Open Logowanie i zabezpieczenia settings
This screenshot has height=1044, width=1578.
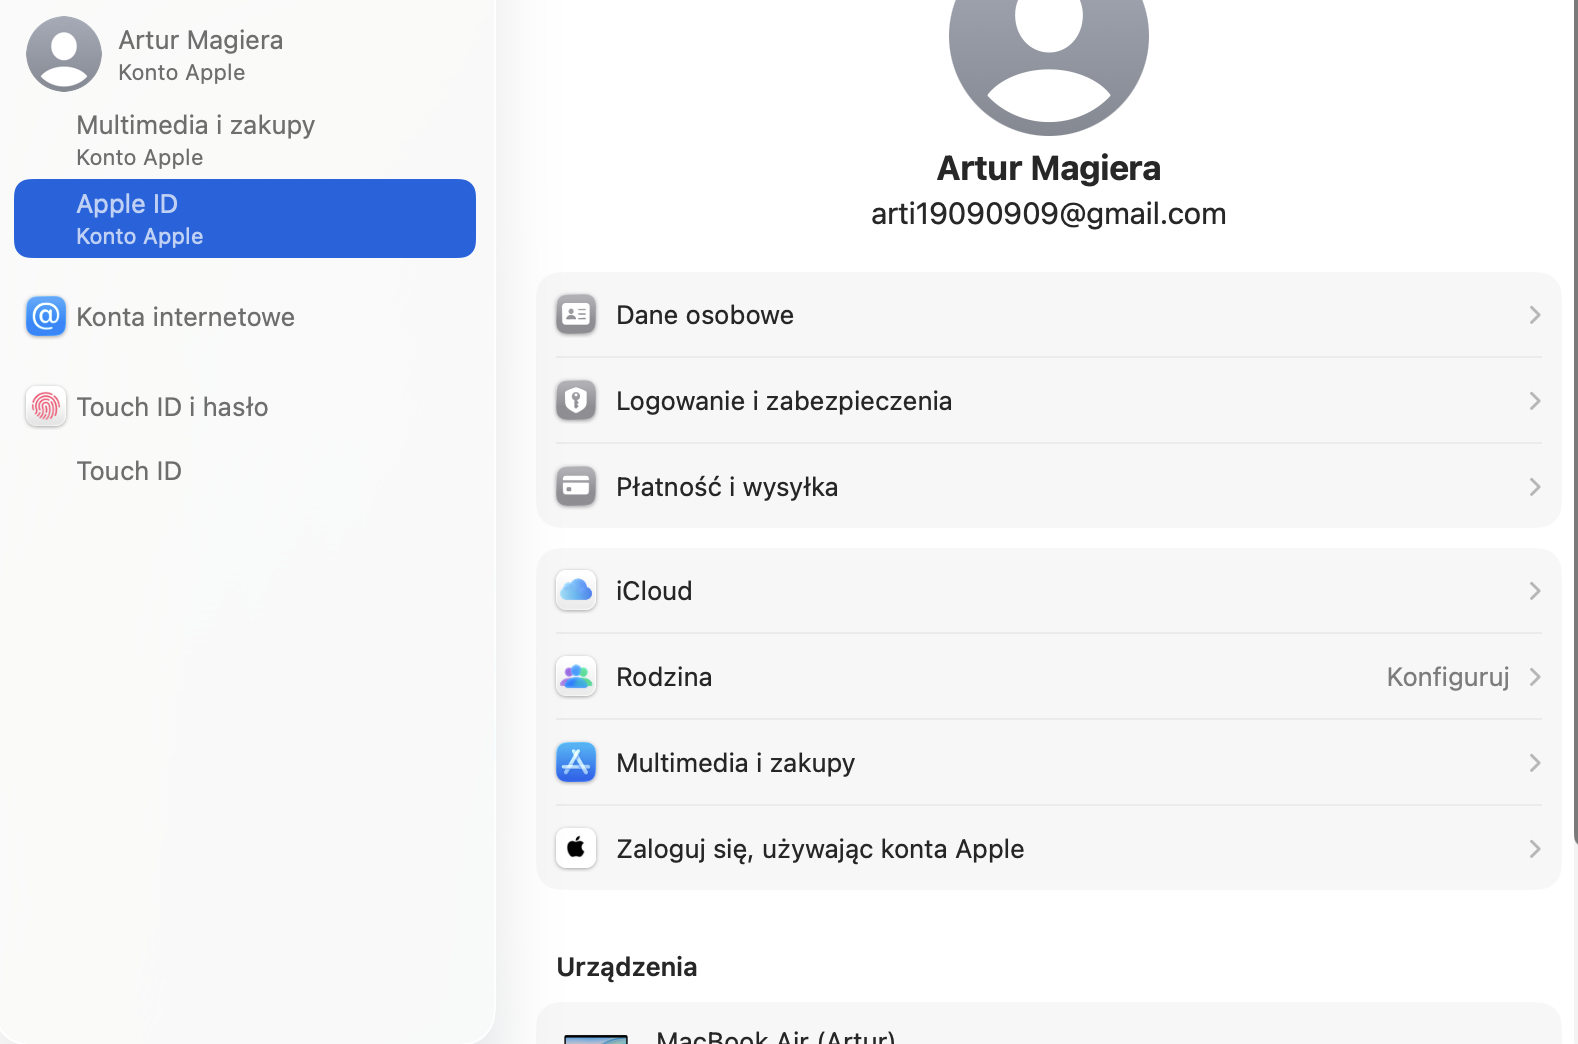1048,401
